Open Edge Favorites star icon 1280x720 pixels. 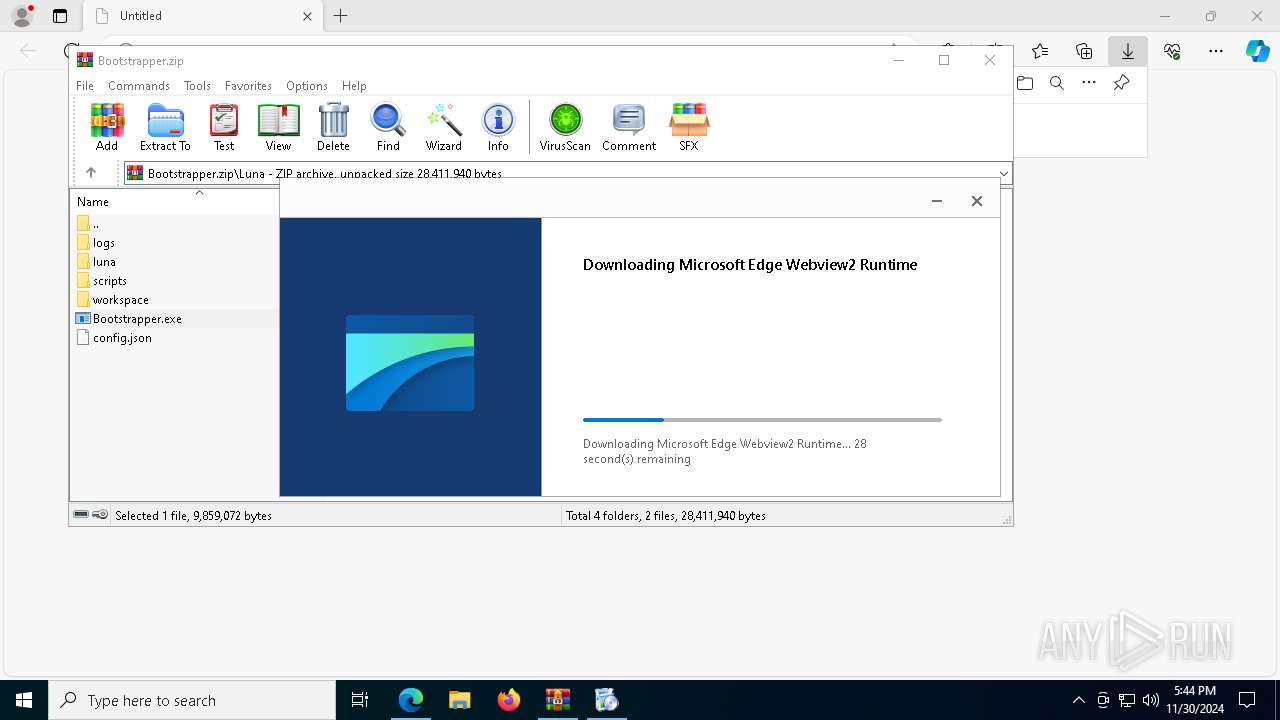(x=1040, y=51)
